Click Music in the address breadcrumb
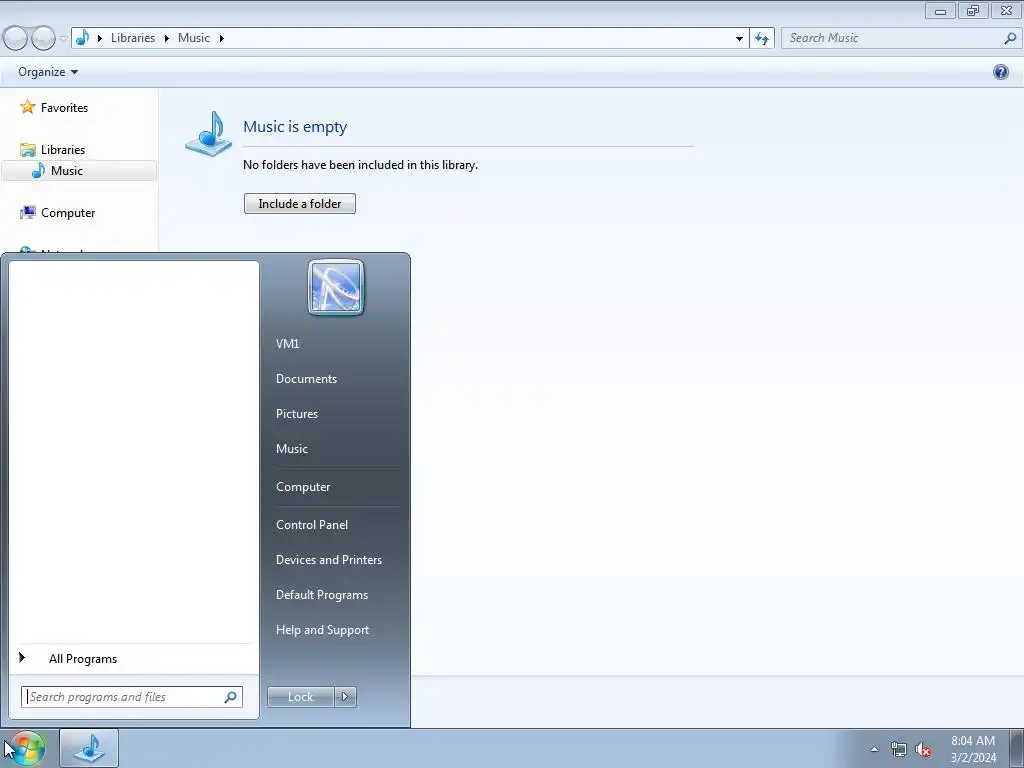Screen dimensions: 1024x768 tap(194, 38)
